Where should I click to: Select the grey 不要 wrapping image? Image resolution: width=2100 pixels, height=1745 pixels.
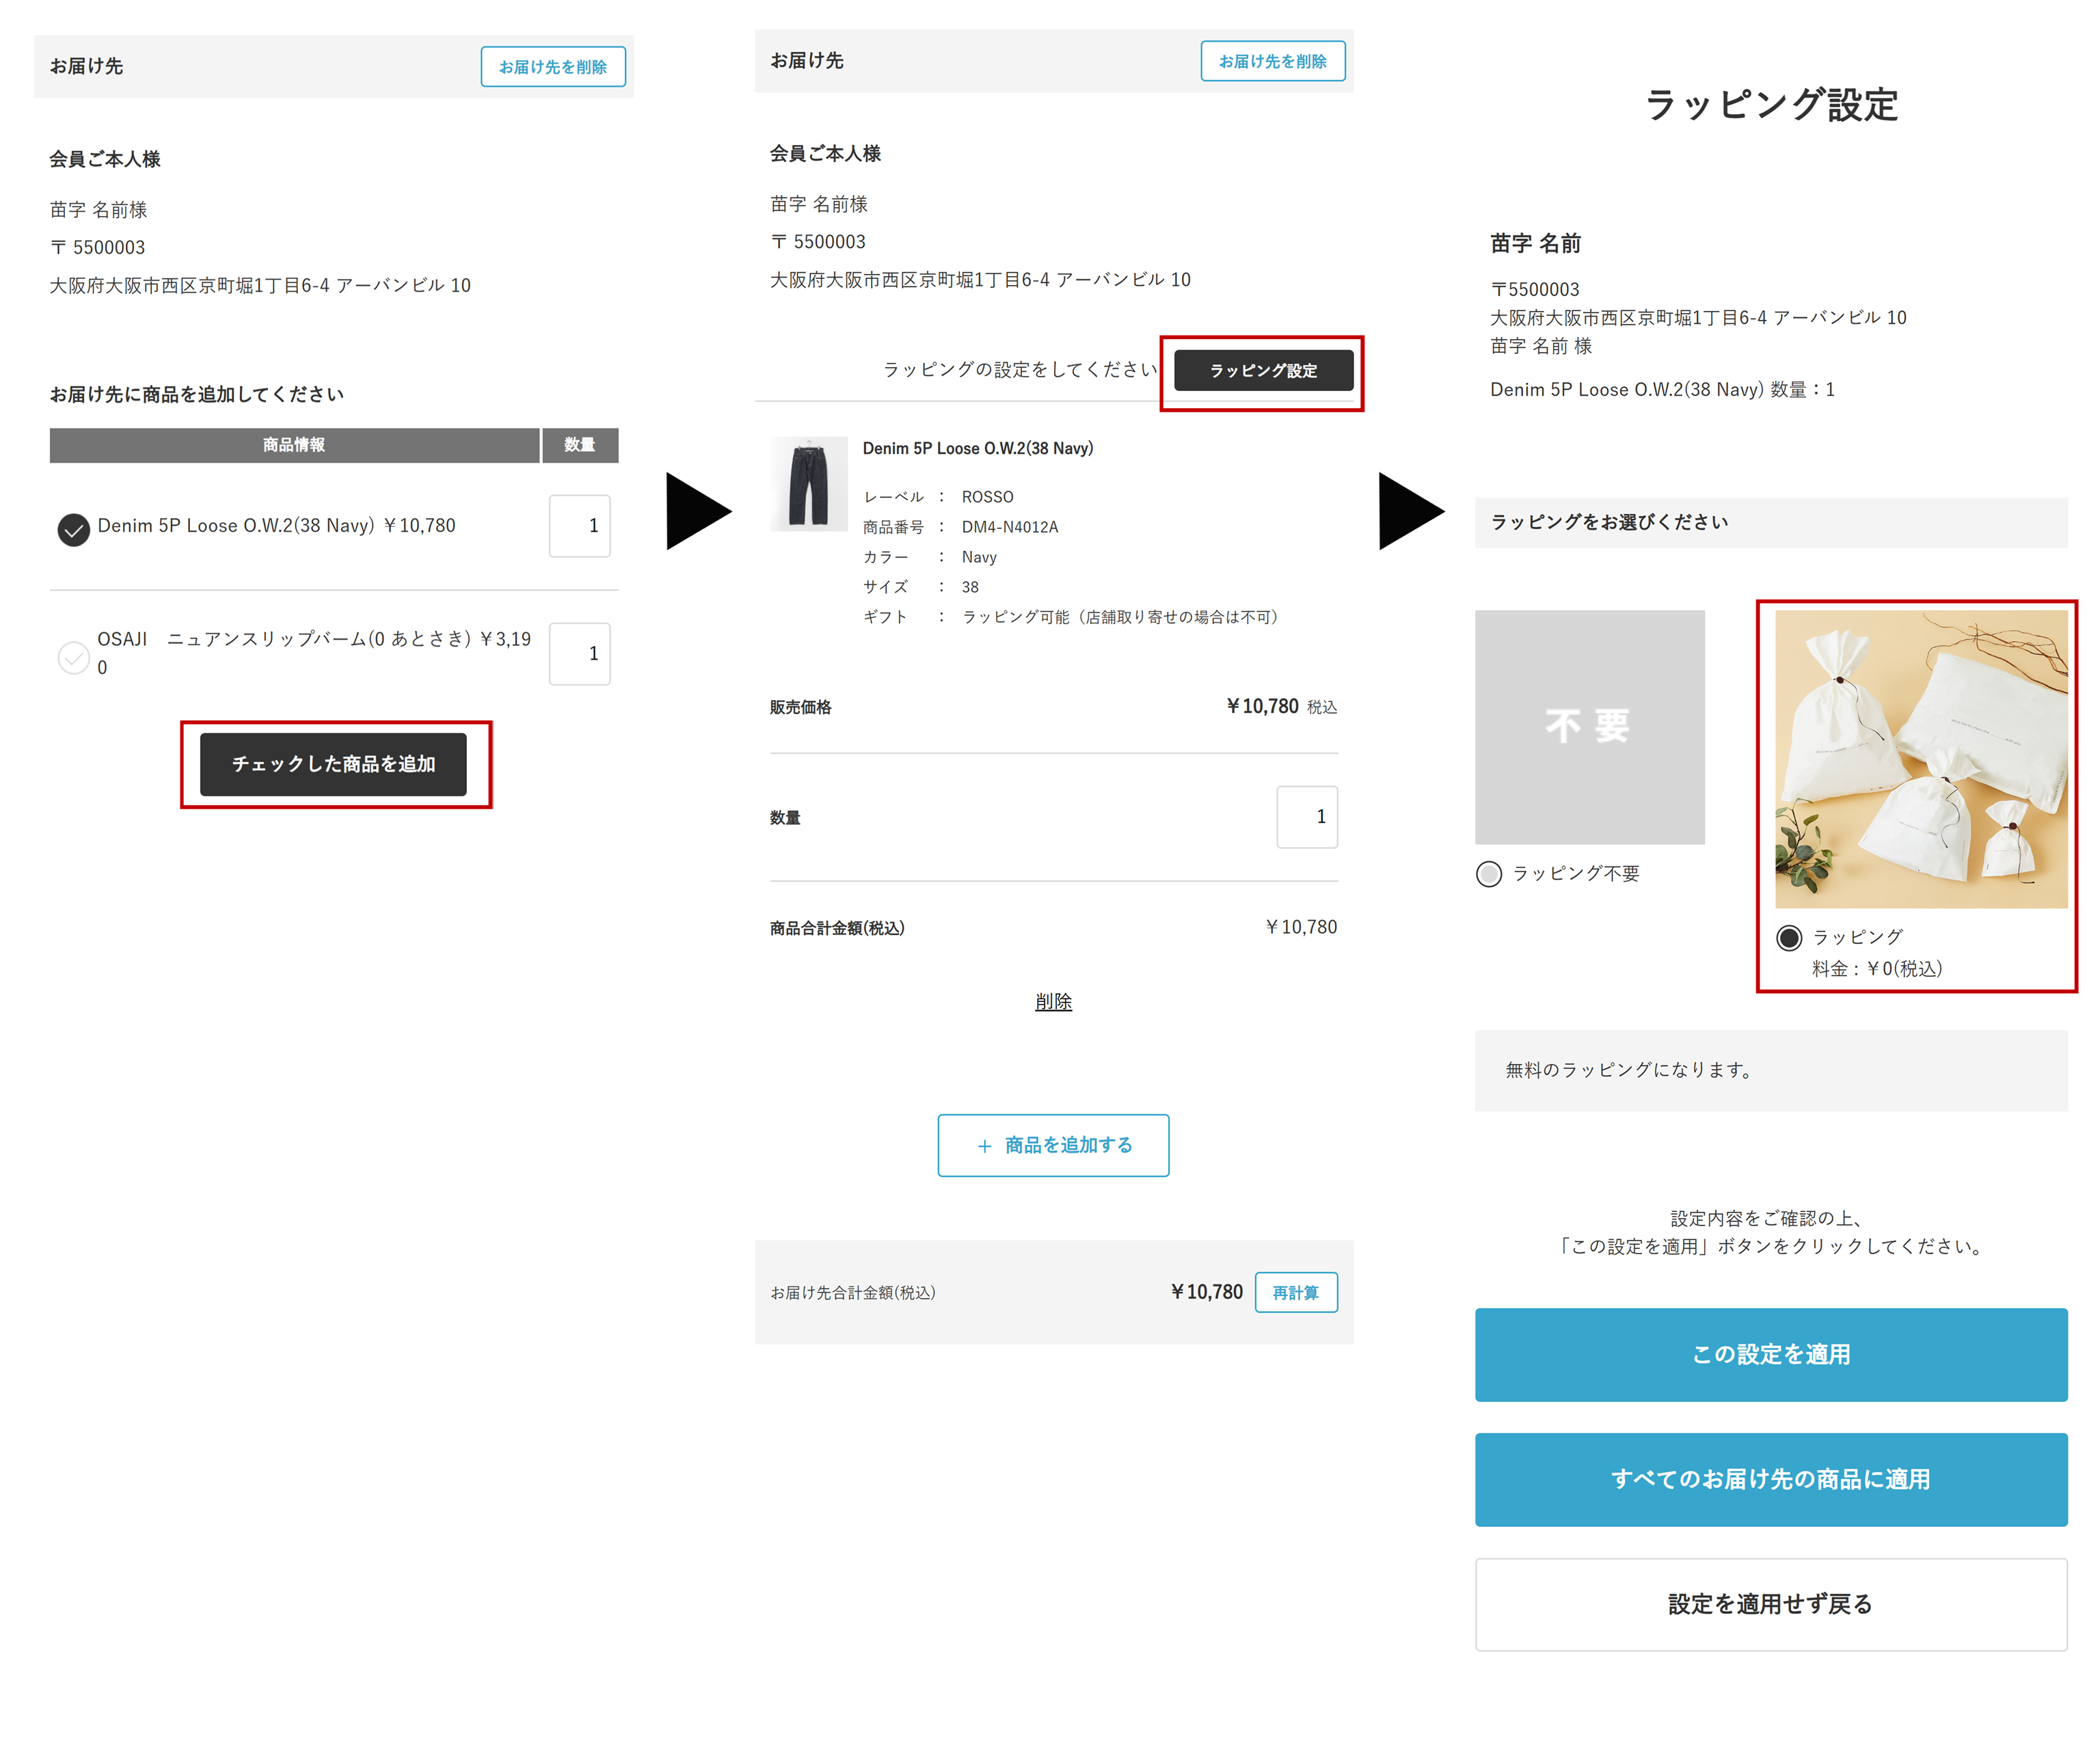tap(1590, 727)
